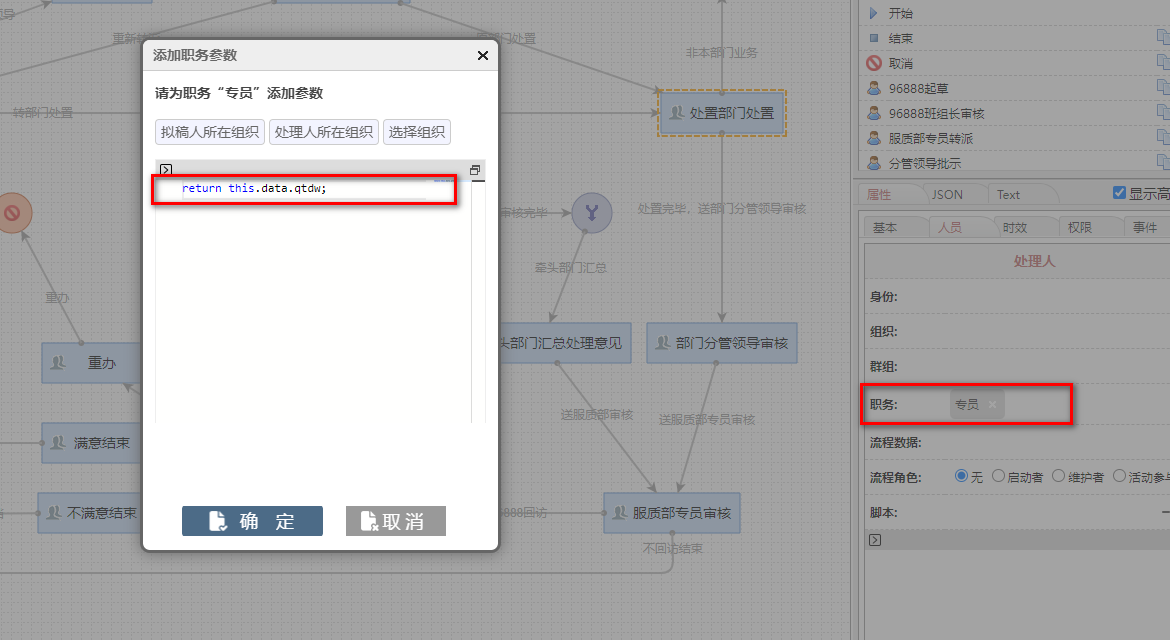Click the copy icon on 96888起草 row
The width and height of the screenshot is (1170, 640).
[x=1163, y=87]
